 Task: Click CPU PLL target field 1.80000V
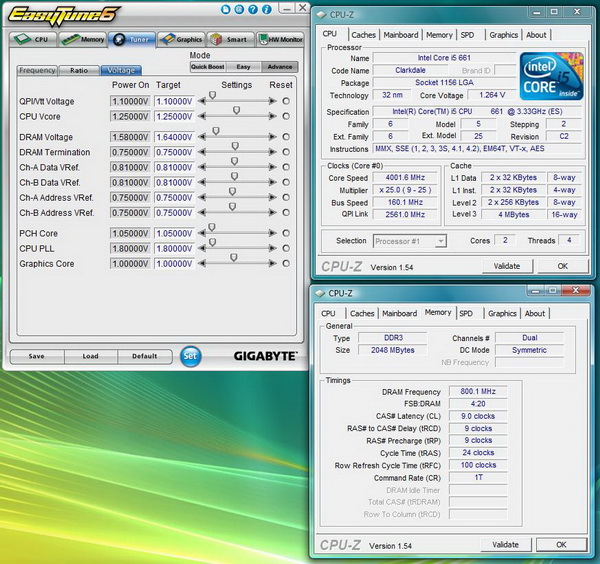click(174, 248)
